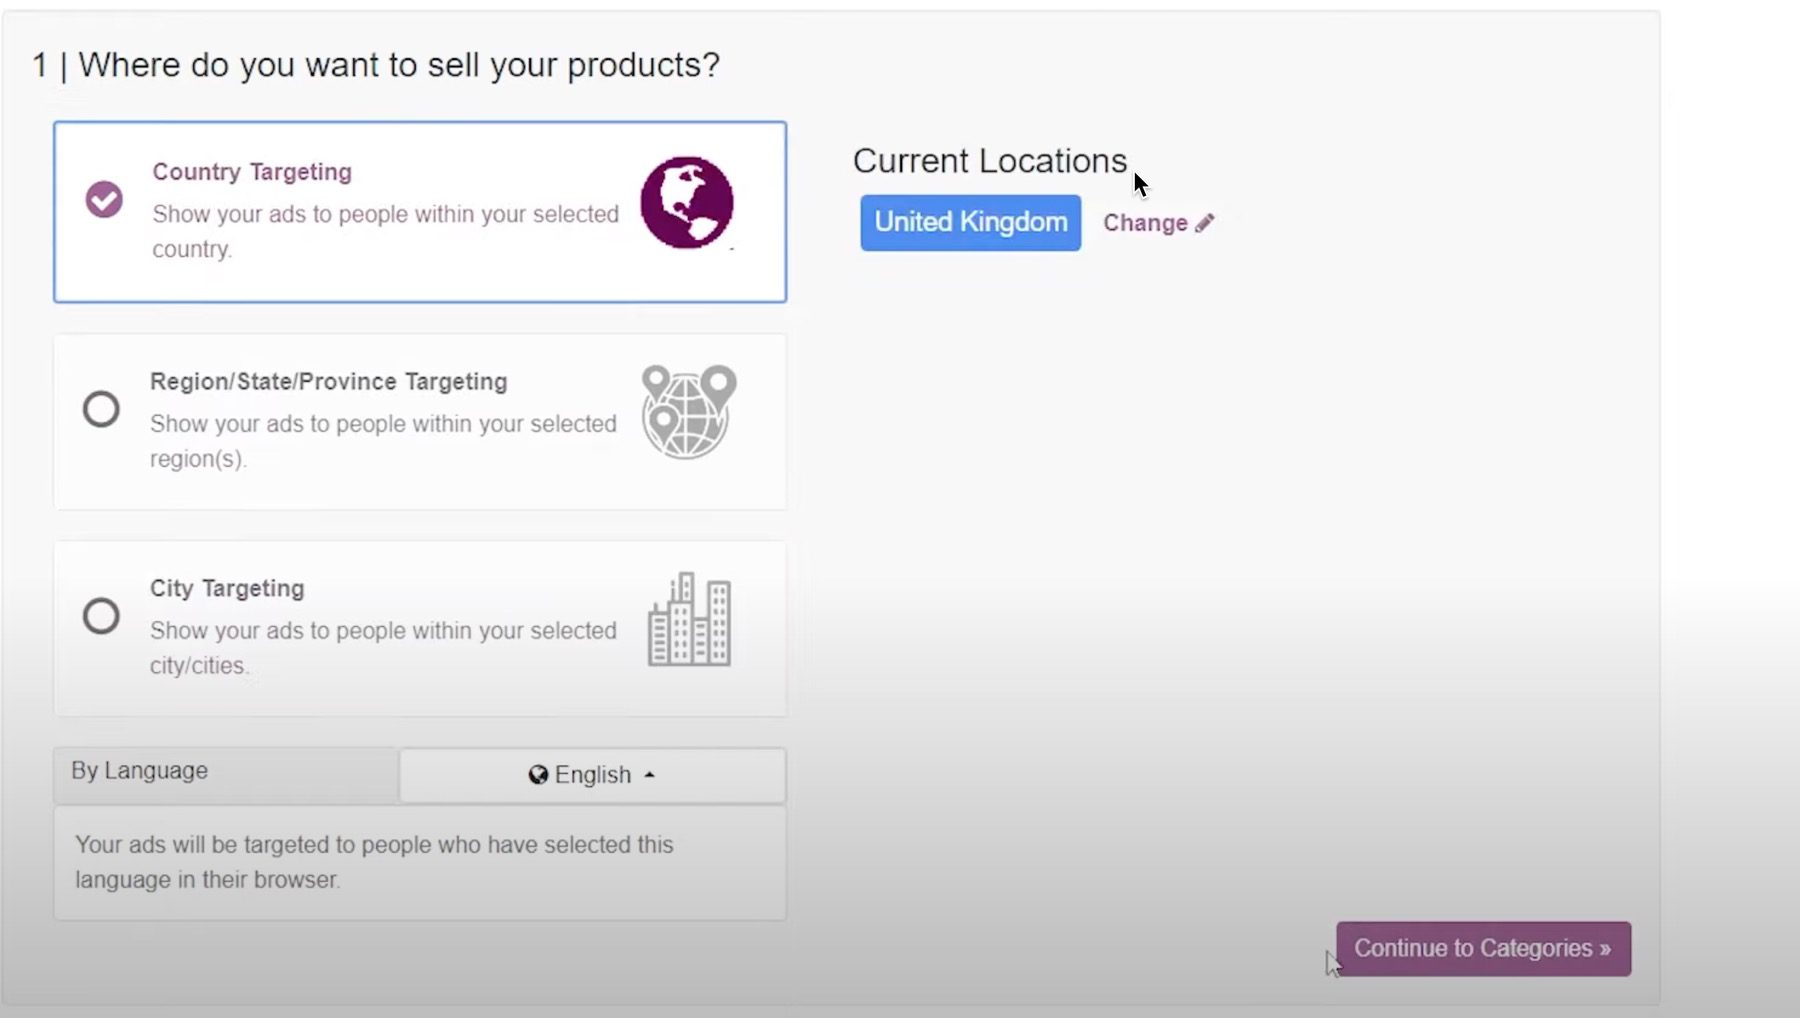Image resolution: width=1800 pixels, height=1018 pixels.
Task: Click the Region/State/Province Targeting title
Action: point(329,382)
